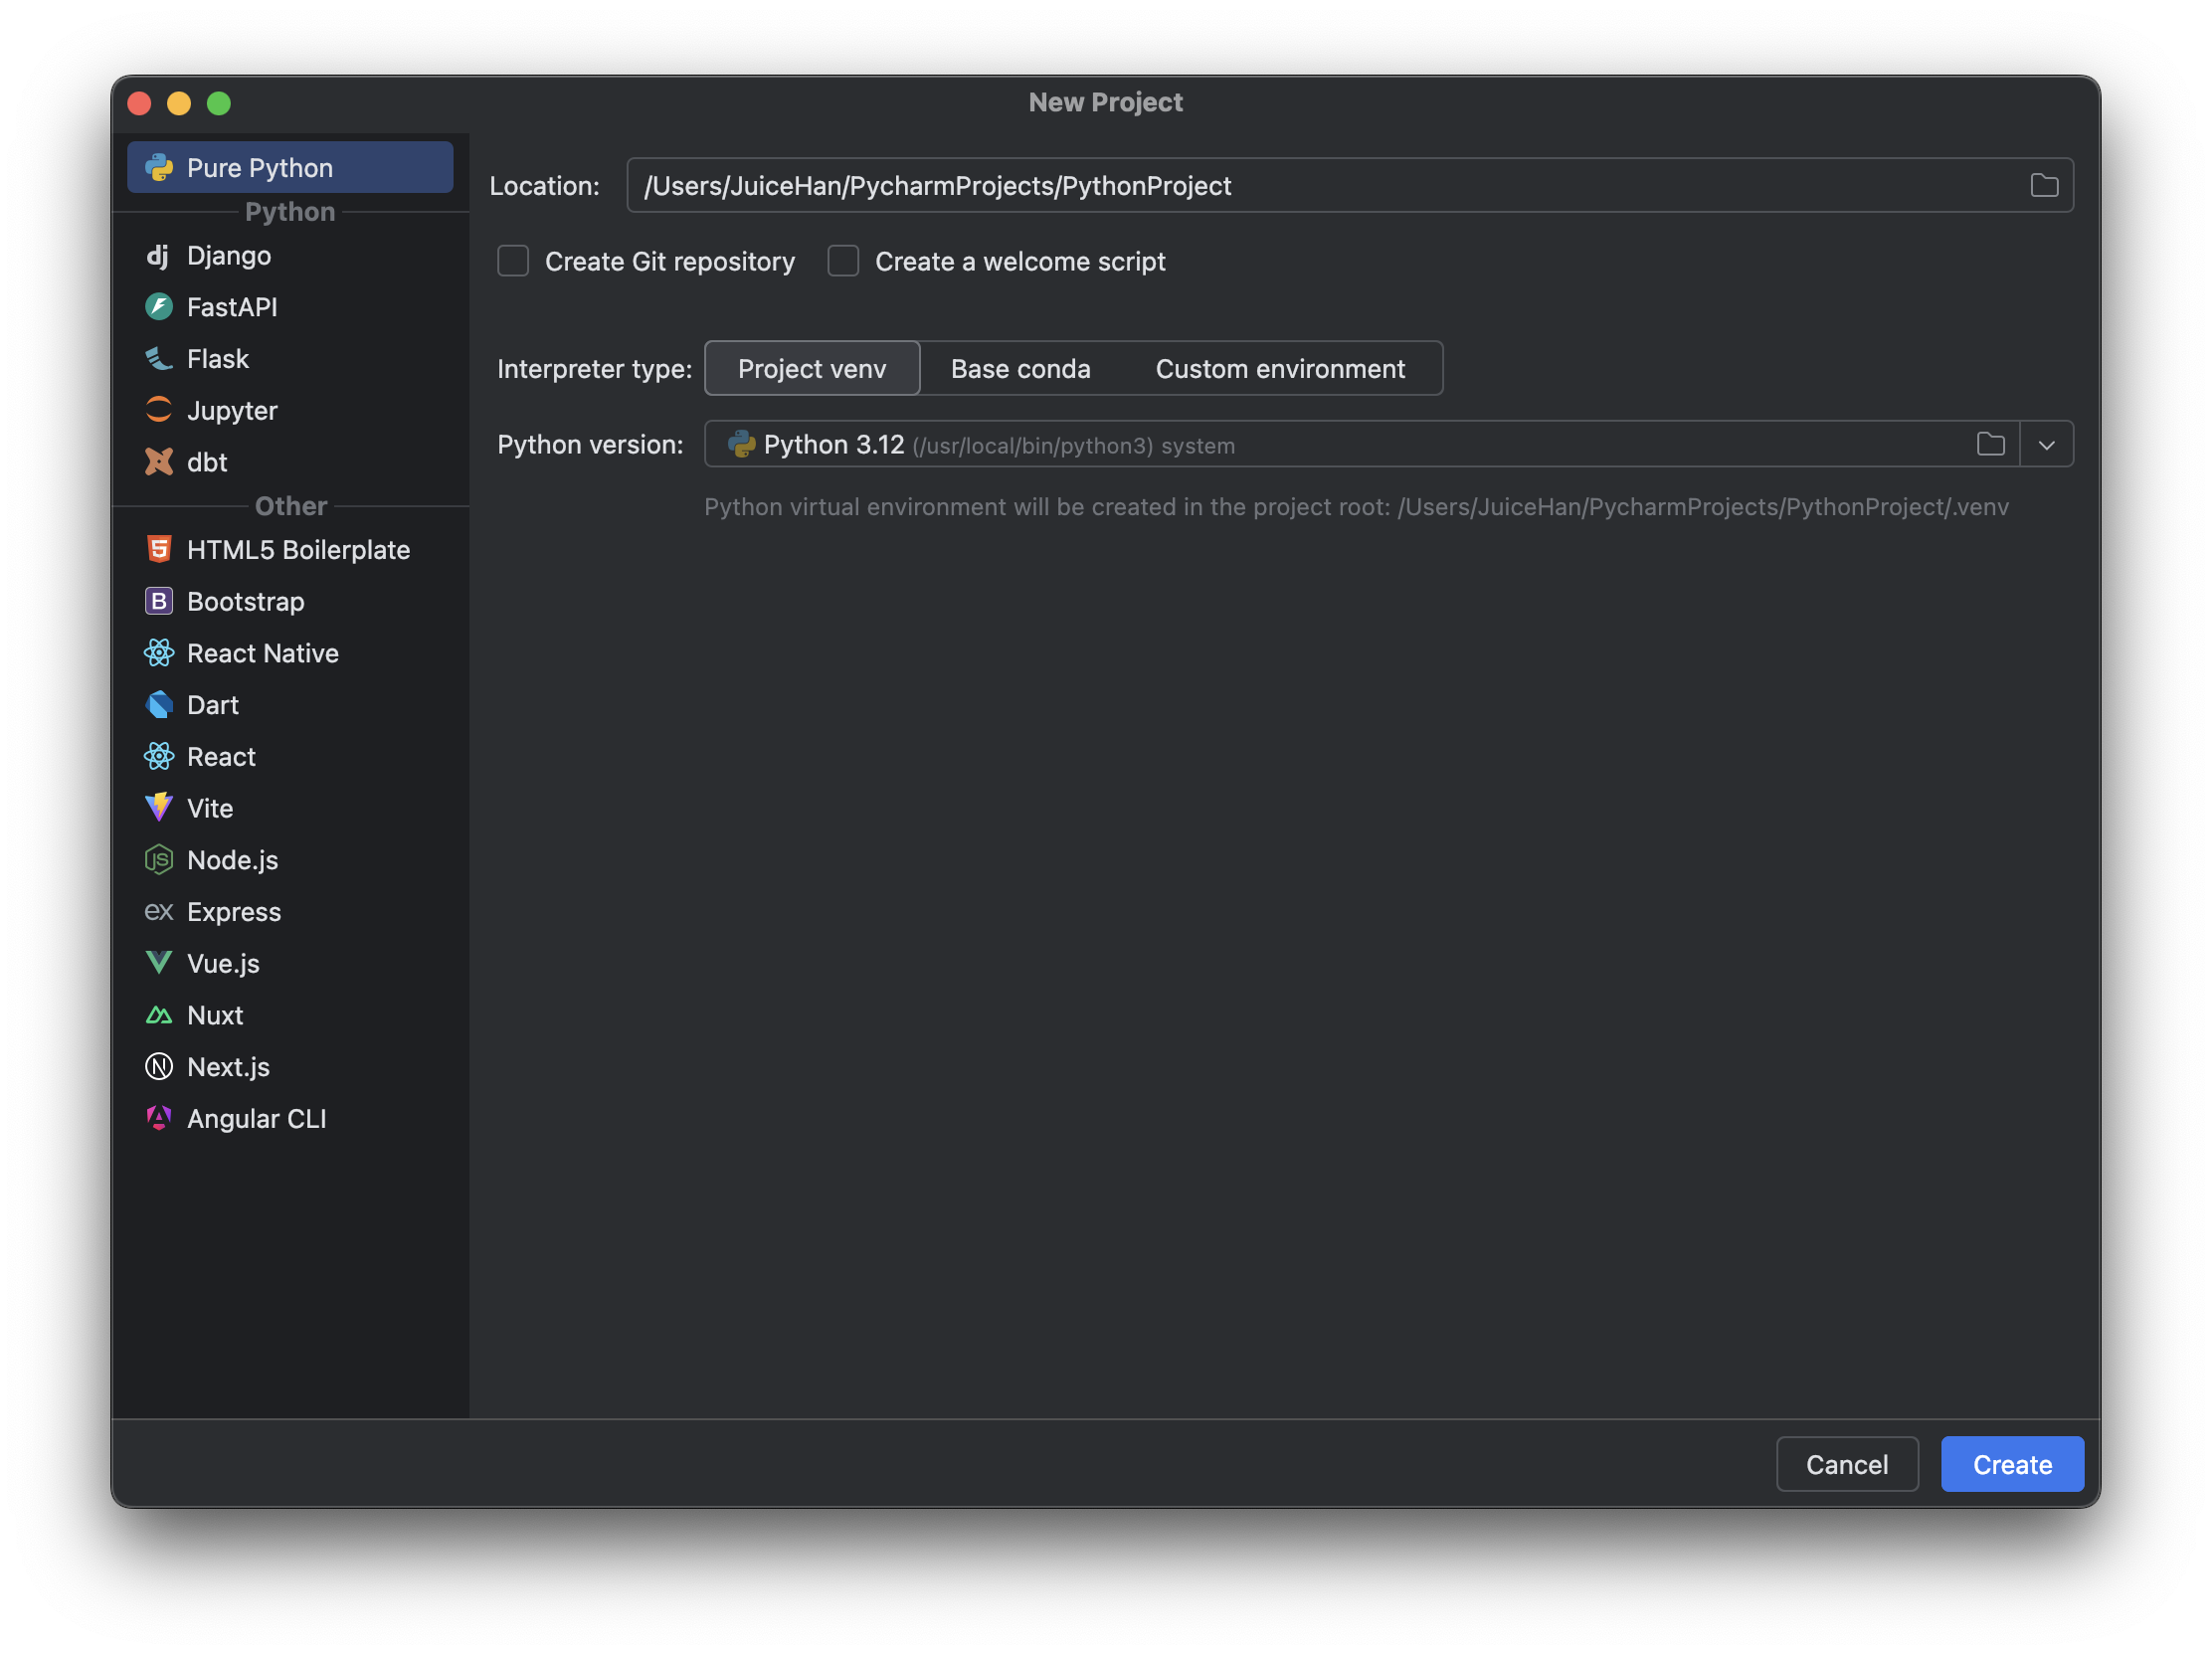Click the Jupyter icon in list
The image size is (2212, 1655).
click(x=158, y=410)
